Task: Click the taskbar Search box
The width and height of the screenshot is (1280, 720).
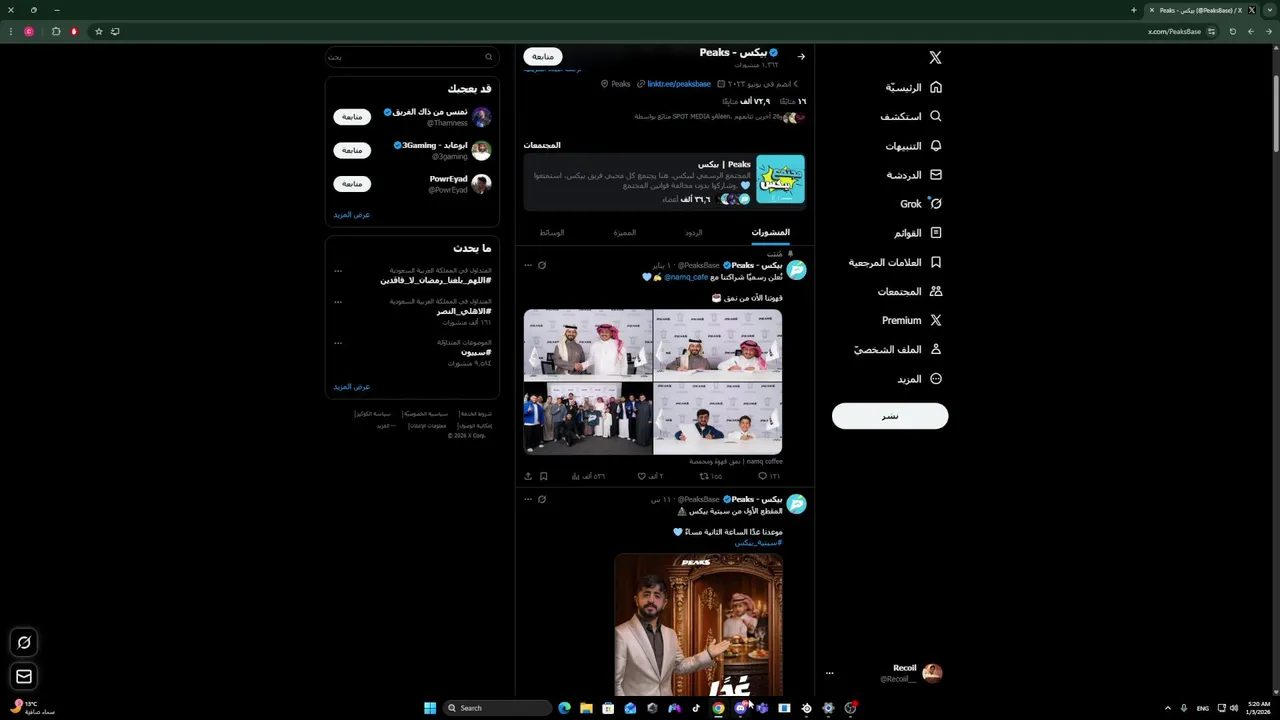Action: point(498,708)
